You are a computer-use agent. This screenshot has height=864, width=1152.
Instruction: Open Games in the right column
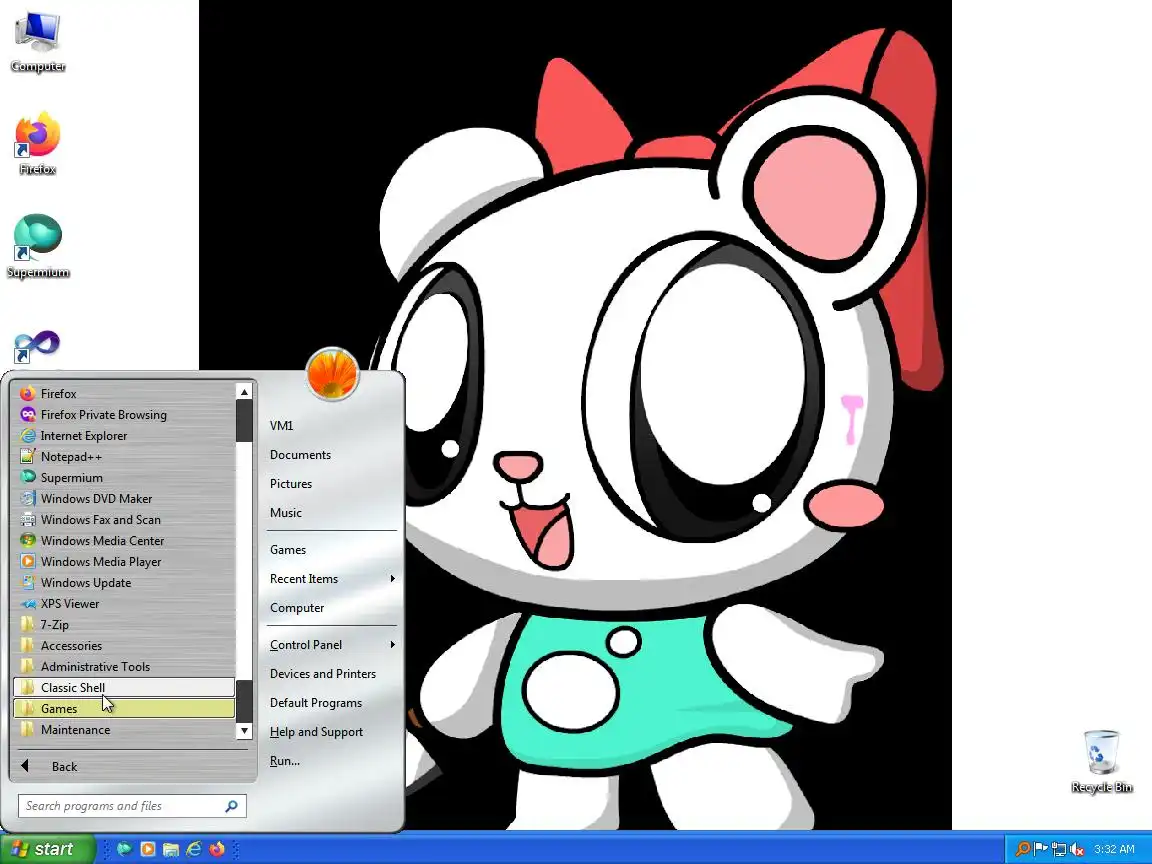[331, 550]
